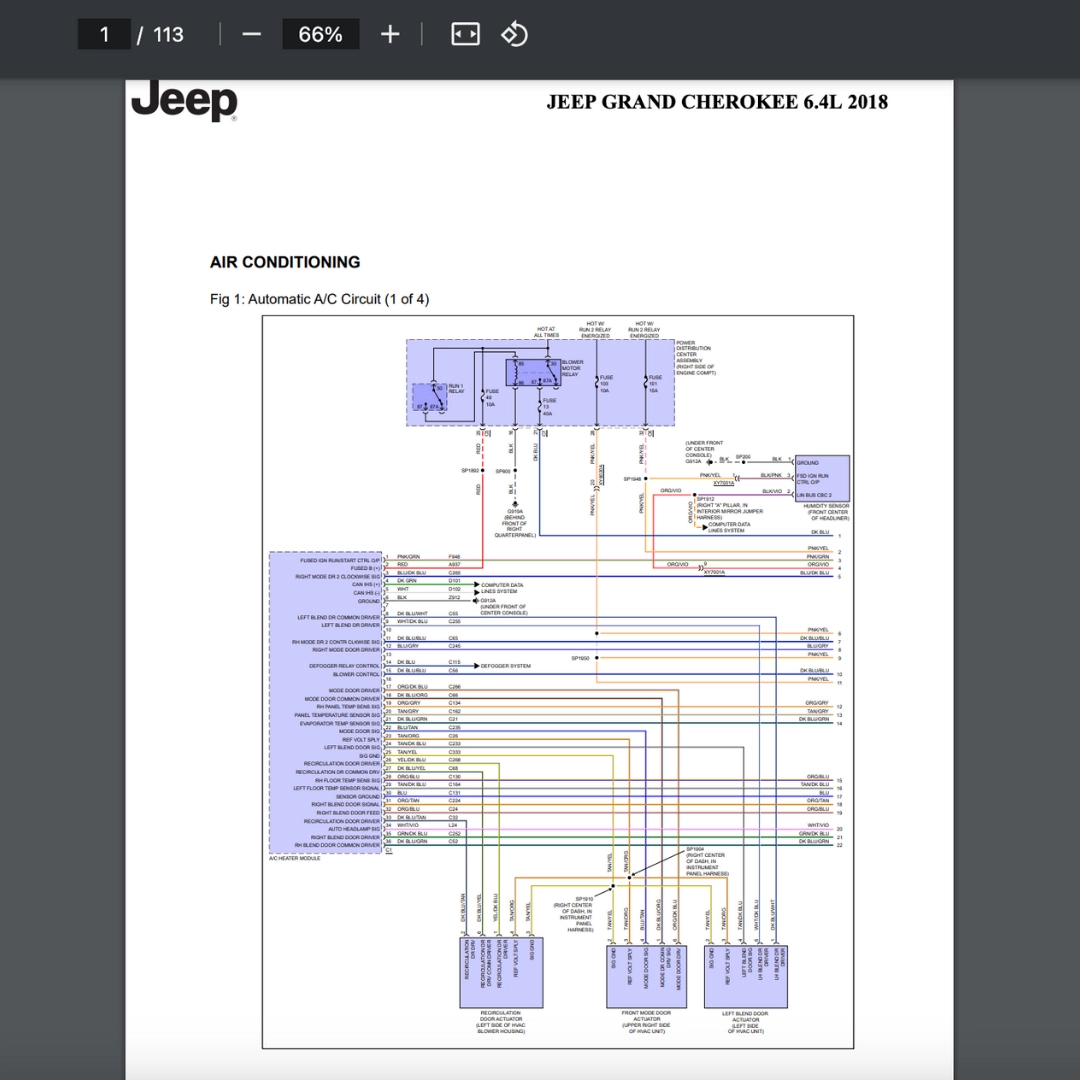Click the AIR CONDITIONING heading
The height and width of the screenshot is (1080, 1080).
285,262
